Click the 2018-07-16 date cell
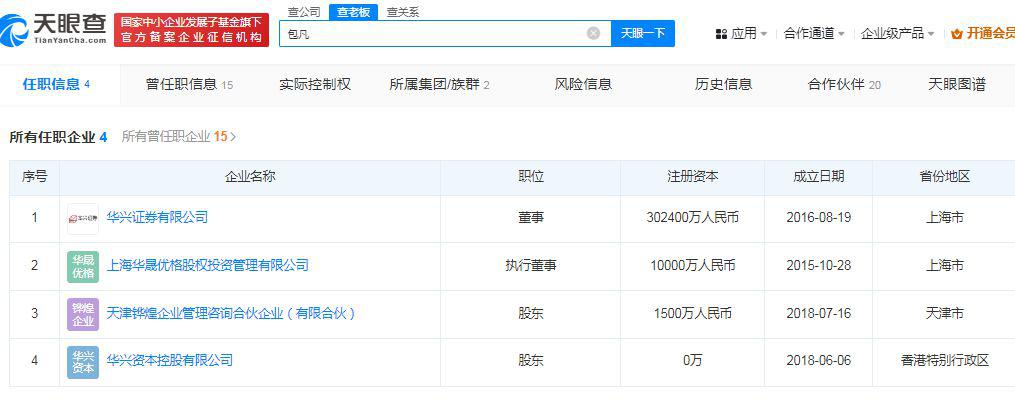1015x400 pixels. (818, 313)
